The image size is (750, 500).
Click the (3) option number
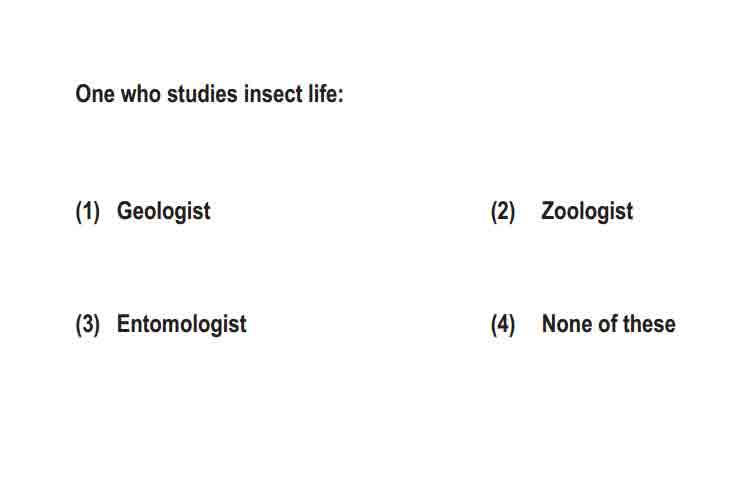coord(88,324)
